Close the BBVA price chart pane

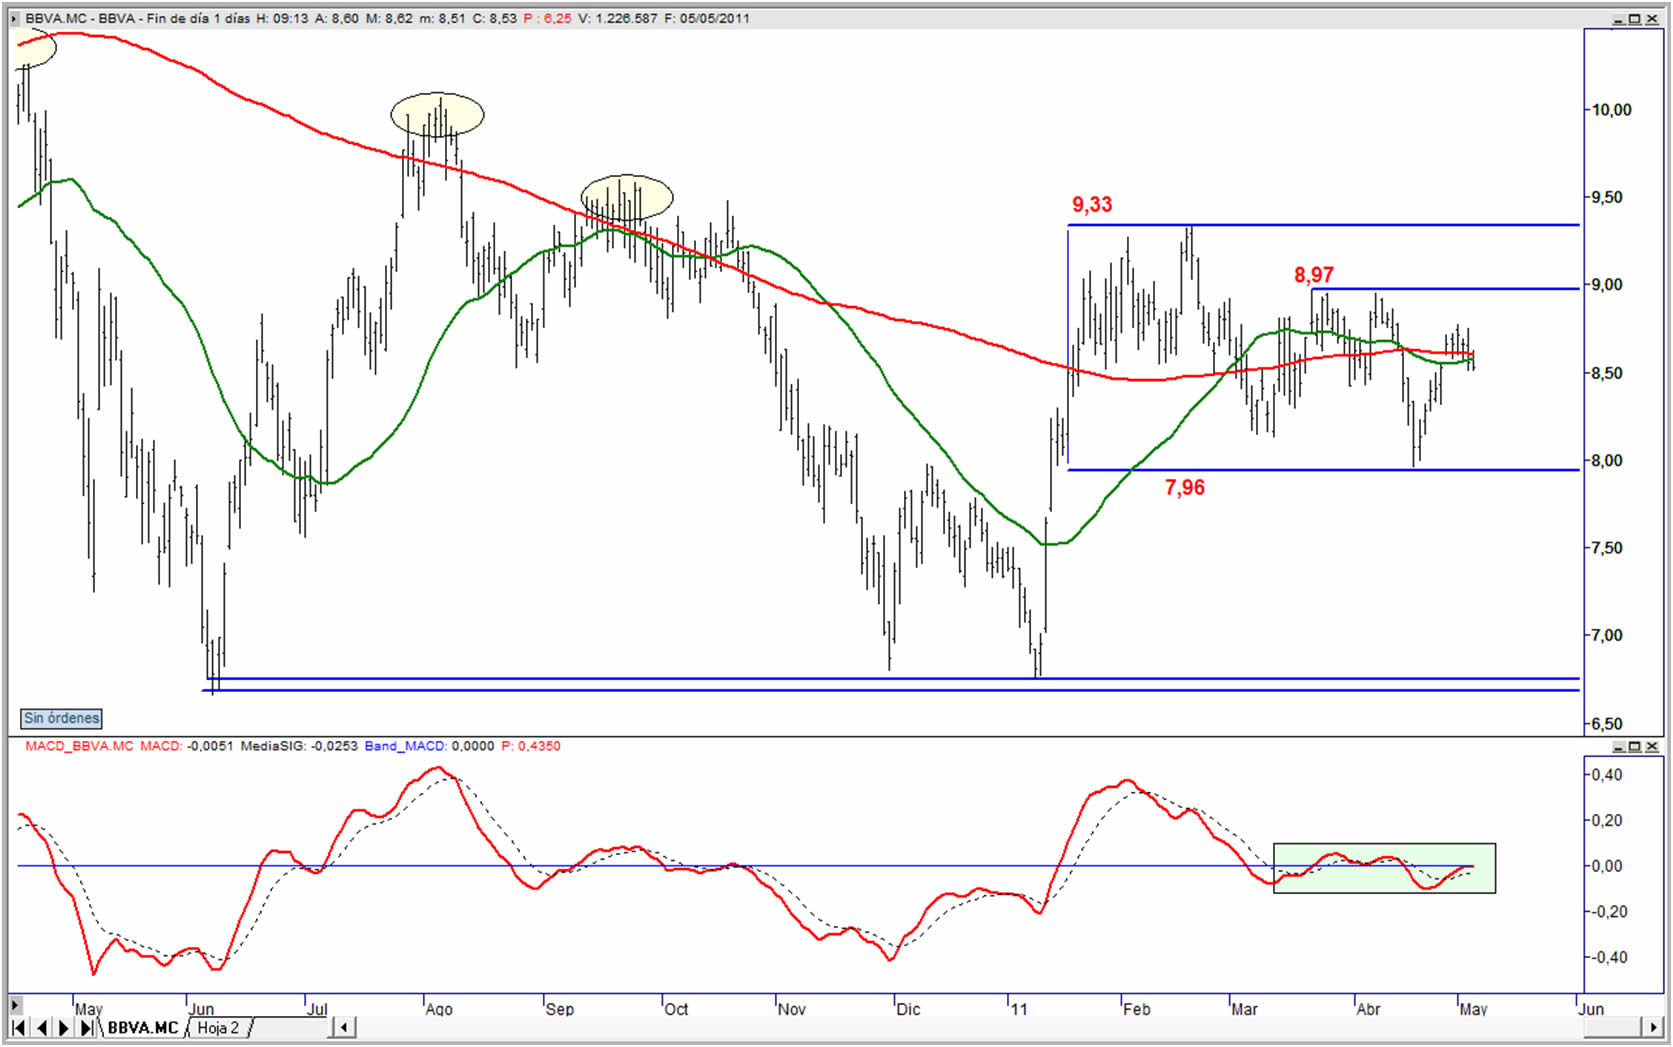coord(1651,18)
